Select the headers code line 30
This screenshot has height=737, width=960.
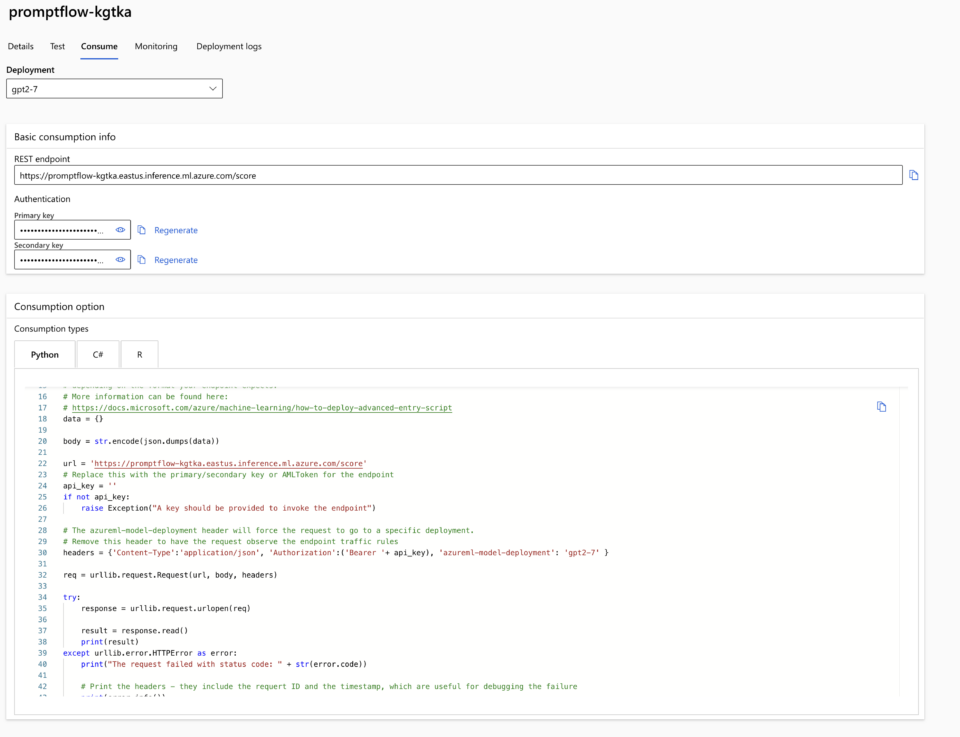coord(336,552)
